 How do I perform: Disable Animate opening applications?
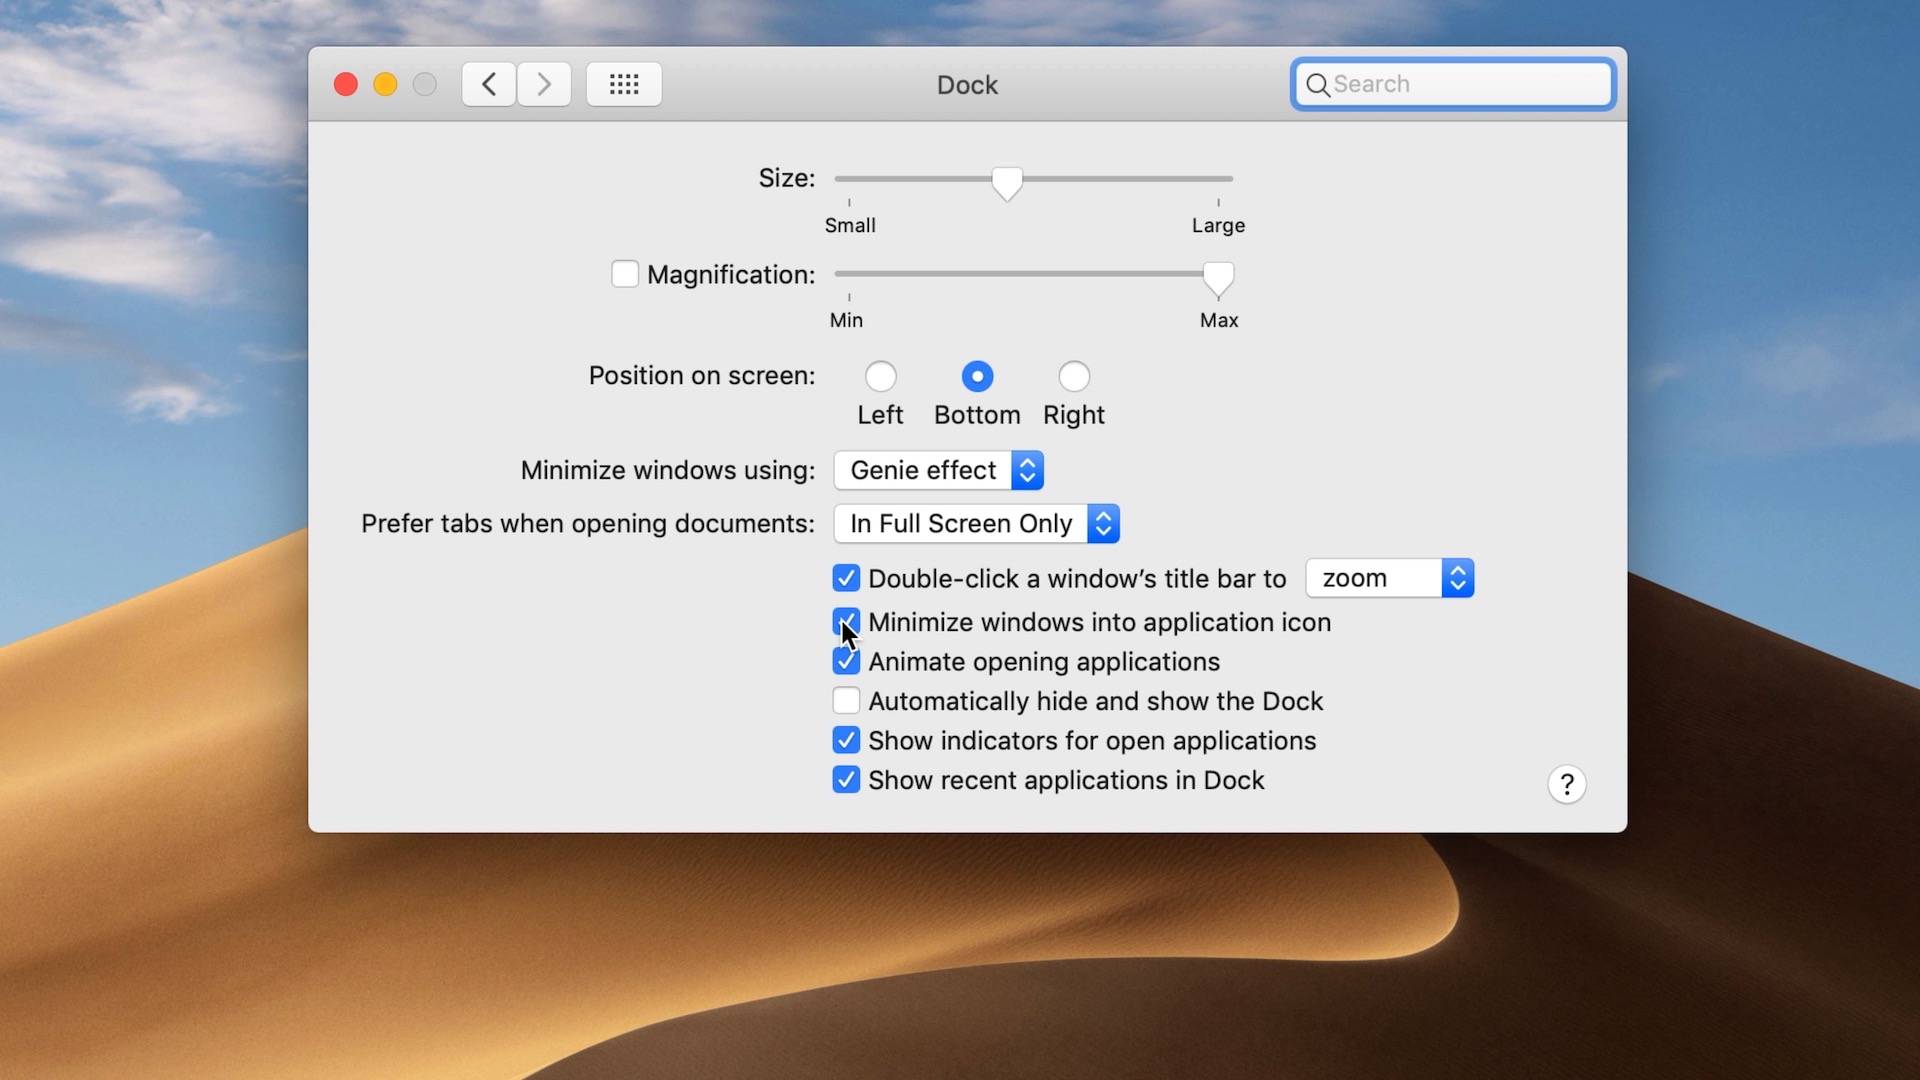pos(846,661)
